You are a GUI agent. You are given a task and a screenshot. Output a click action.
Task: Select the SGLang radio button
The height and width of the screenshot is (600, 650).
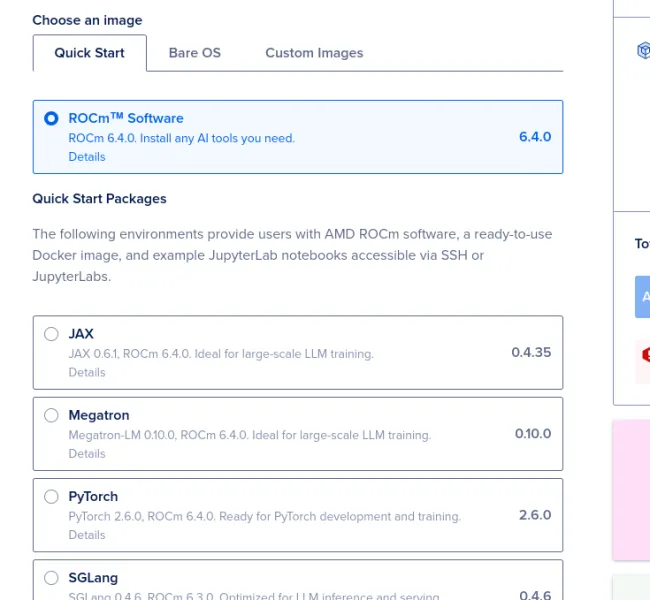[51, 578]
